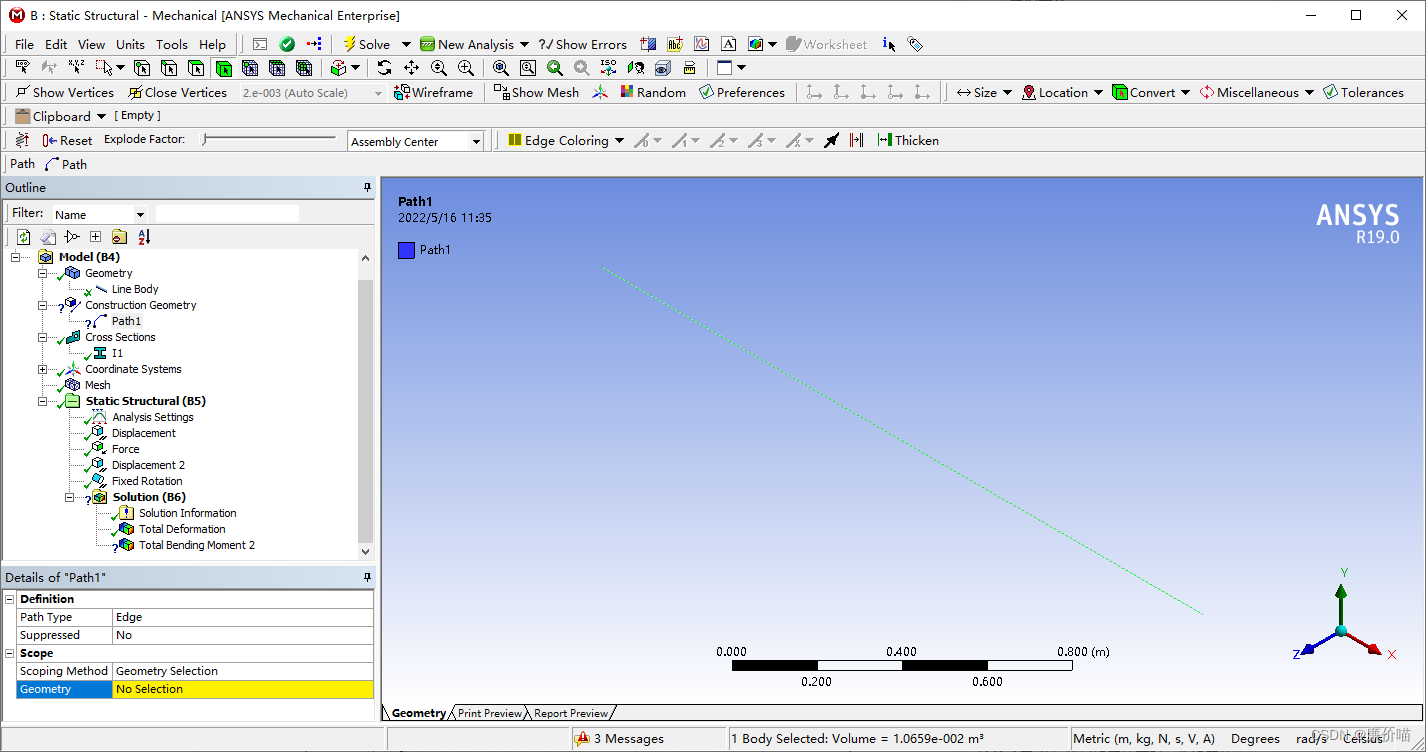Viewport: 1426px width, 752px height.
Task: Click the coordinate triad icon next to Random
Action: coord(600,92)
